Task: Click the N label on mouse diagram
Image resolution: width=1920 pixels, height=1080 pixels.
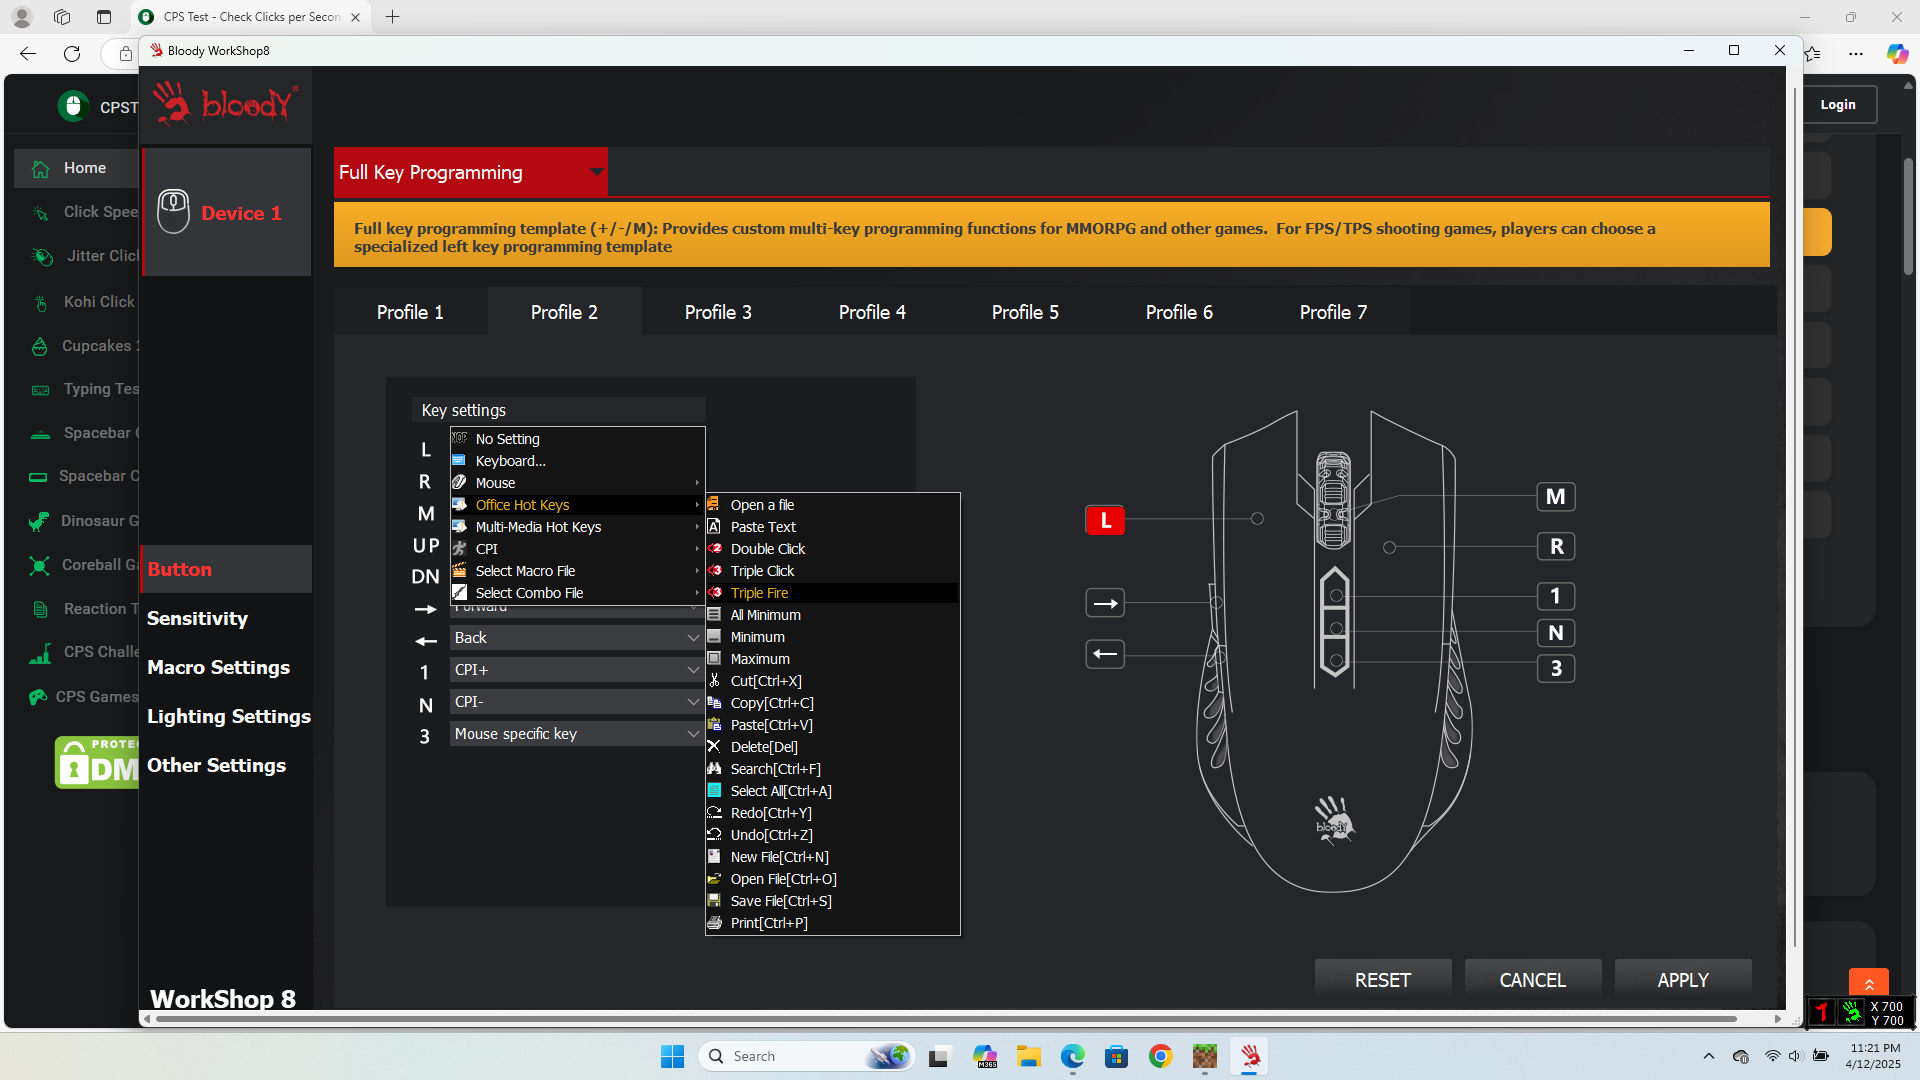Action: click(x=1556, y=633)
